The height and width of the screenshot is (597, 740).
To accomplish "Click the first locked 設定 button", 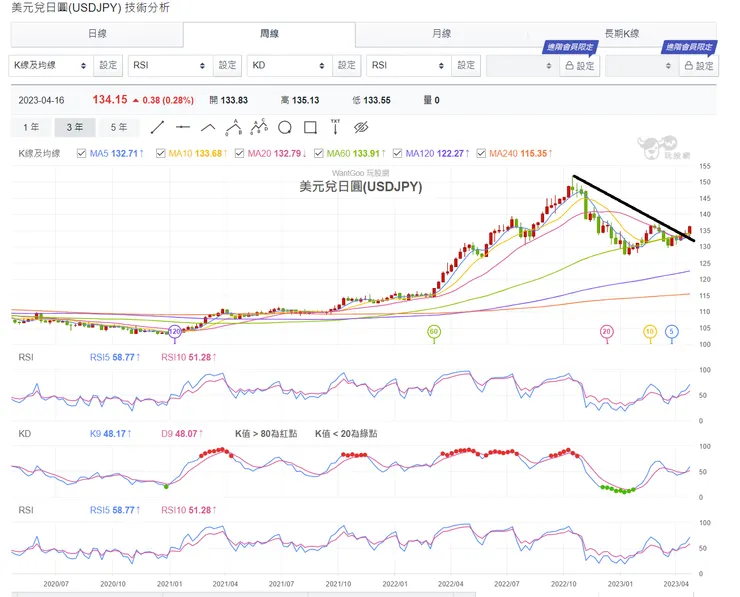I will coord(580,66).
